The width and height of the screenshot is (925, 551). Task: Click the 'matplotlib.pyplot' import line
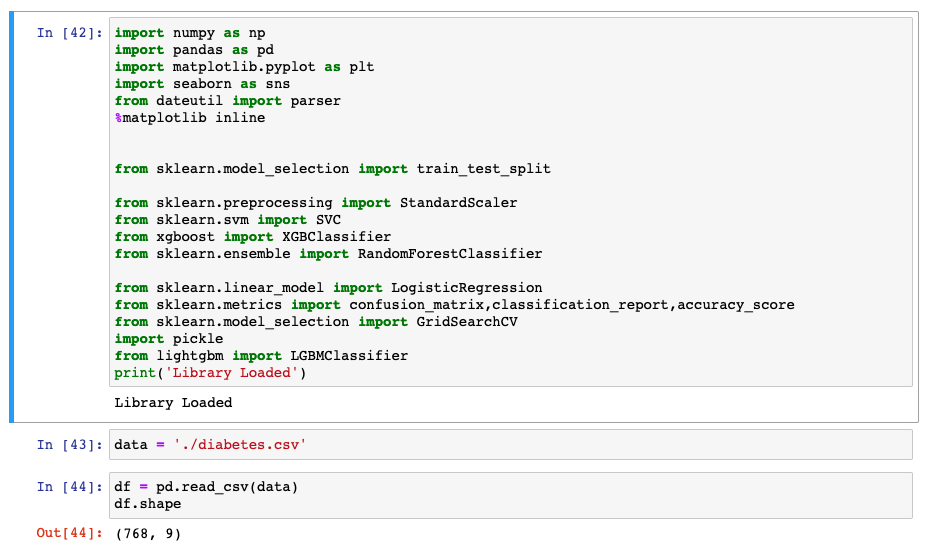pos(244,67)
